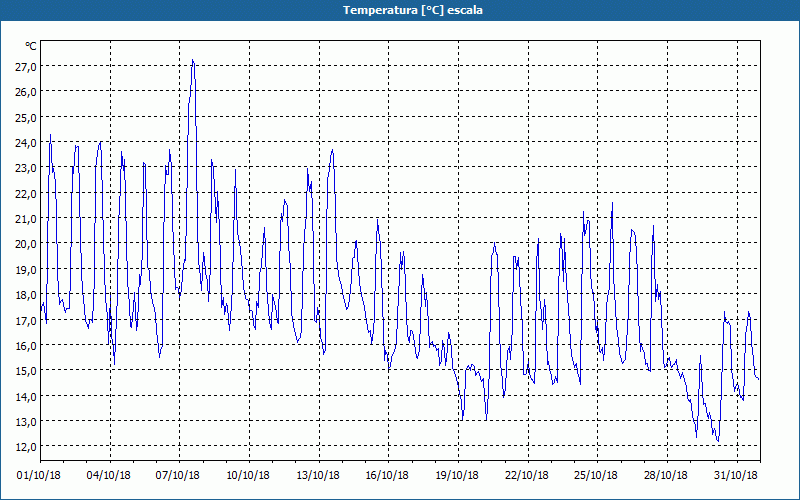Click the 16/10/18 date label
The width and height of the screenshot is (800, 500).
point(387,476)
